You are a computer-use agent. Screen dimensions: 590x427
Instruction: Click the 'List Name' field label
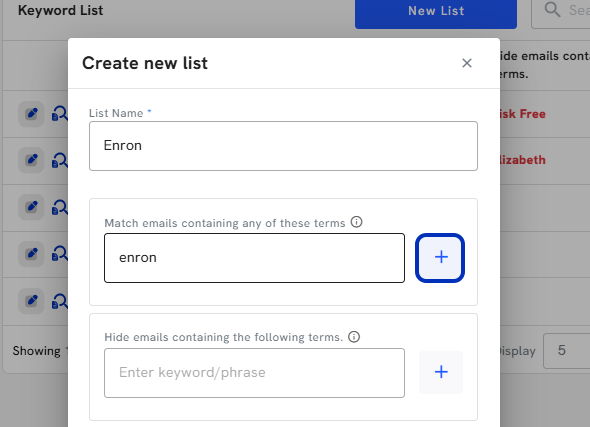click(116, 113)
